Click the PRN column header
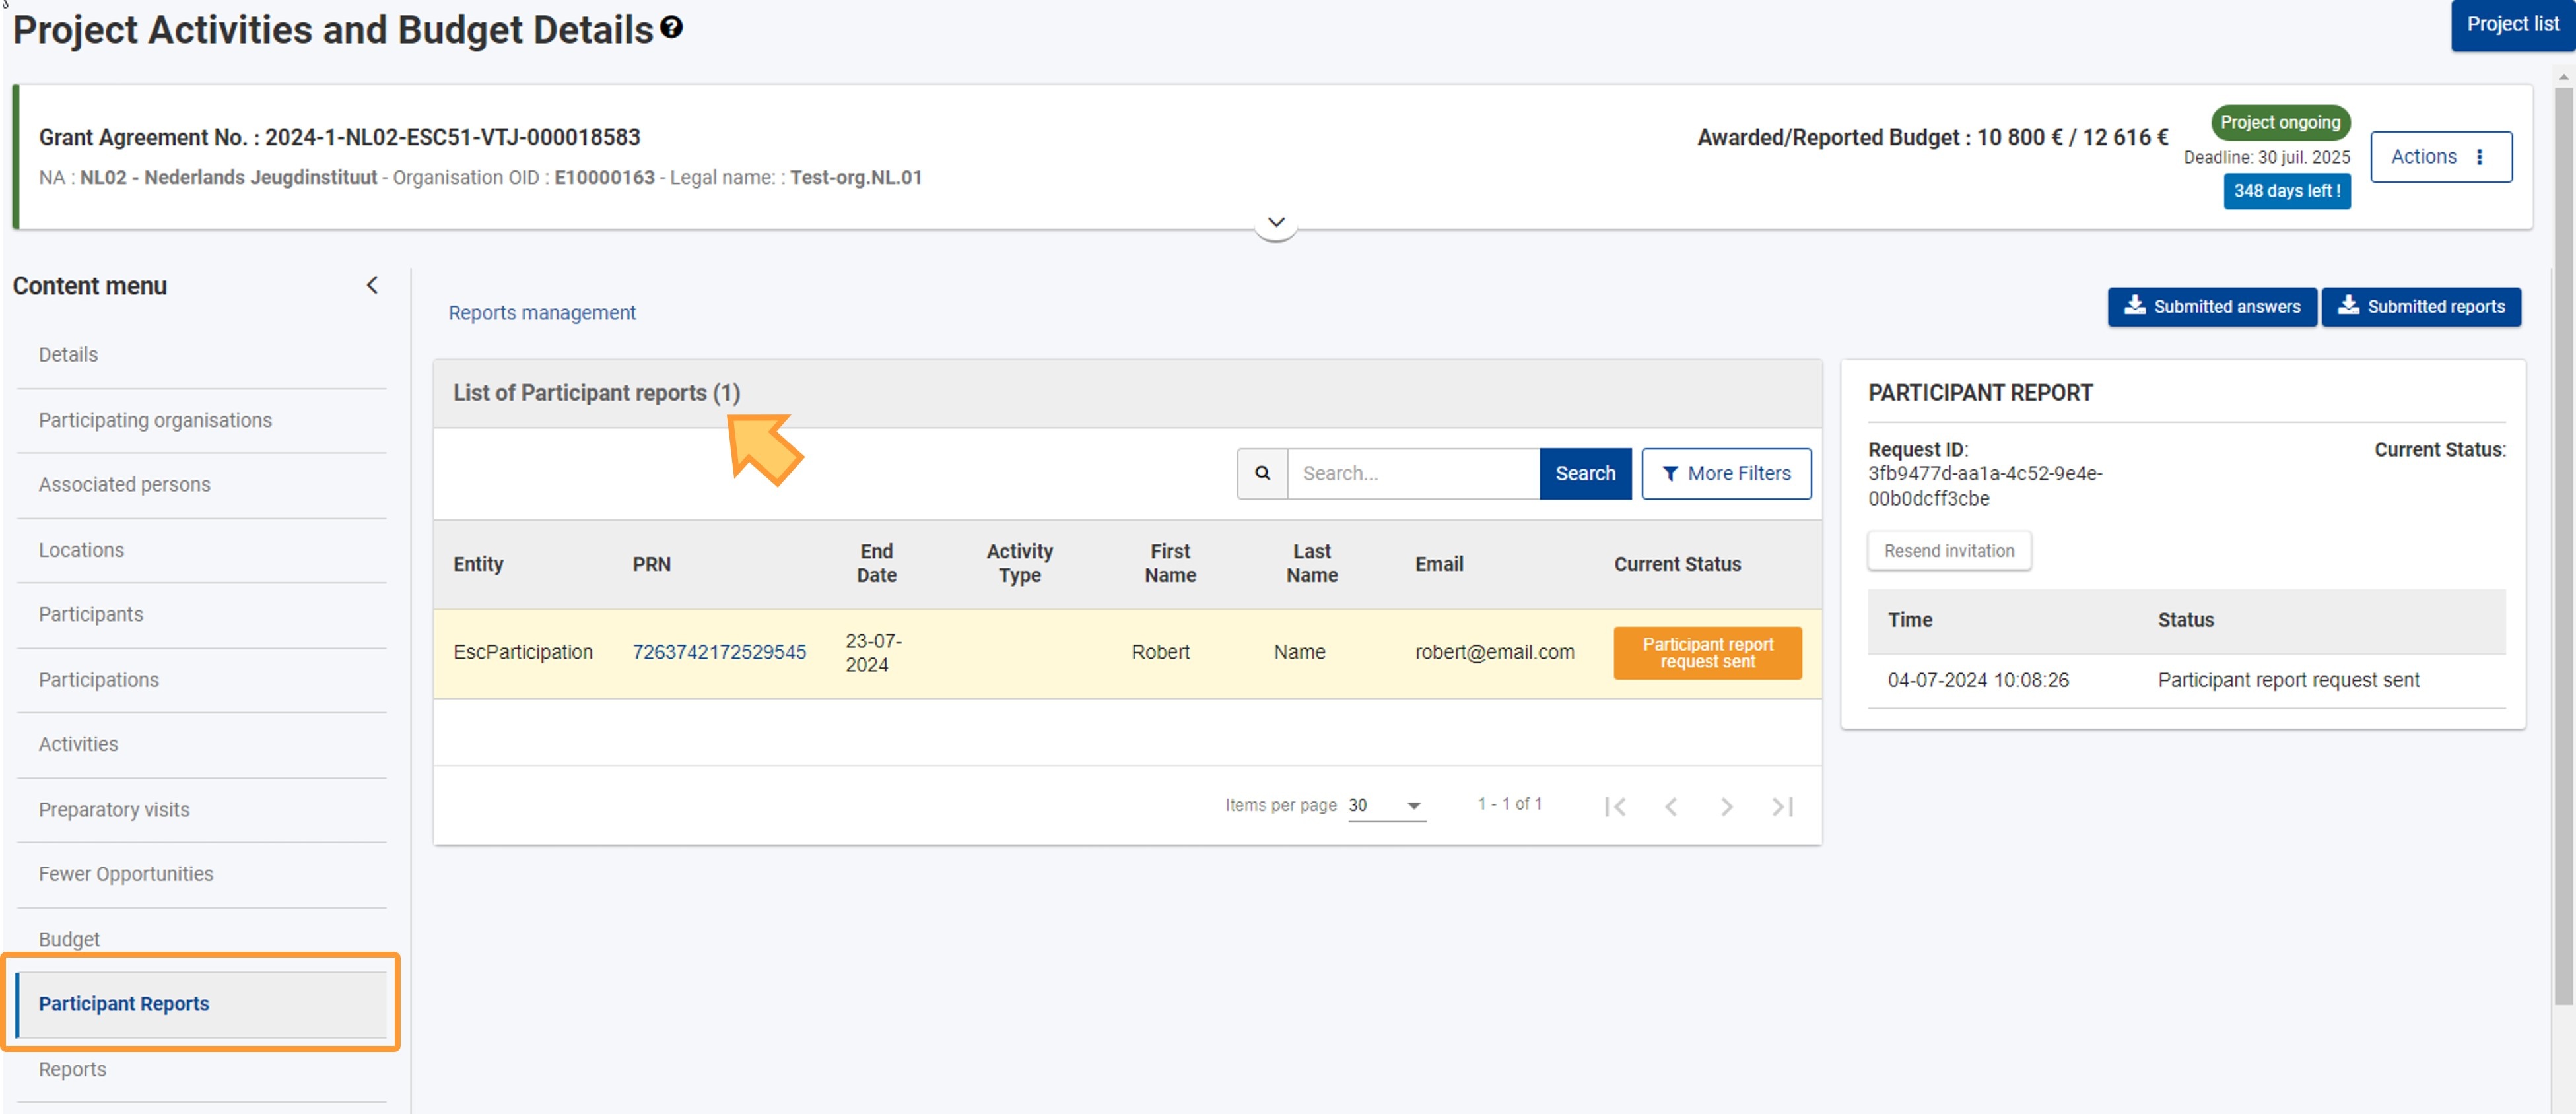2576x1114 pixels. (x=651, y=564)
